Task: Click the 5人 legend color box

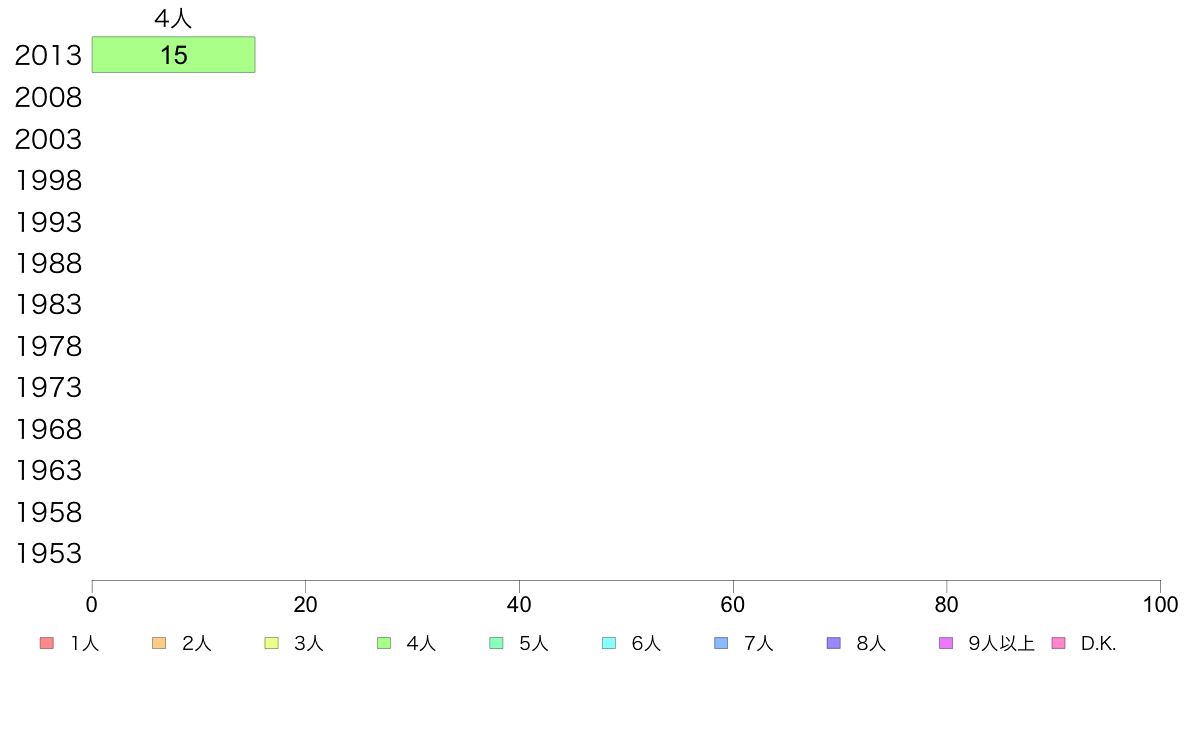Action: coord(496,643)
